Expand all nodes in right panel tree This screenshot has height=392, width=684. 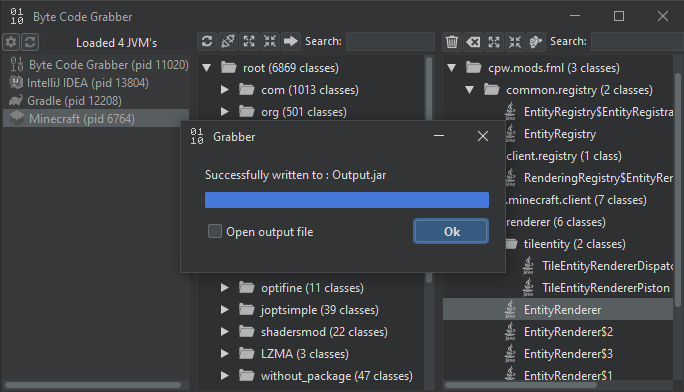tap(494, 42)
